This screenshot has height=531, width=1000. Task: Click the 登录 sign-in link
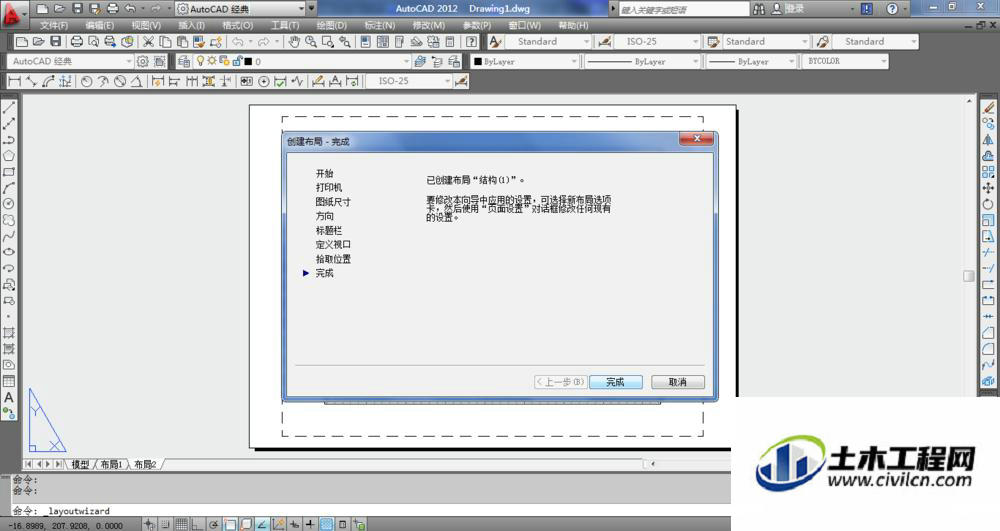coord(794,9)
